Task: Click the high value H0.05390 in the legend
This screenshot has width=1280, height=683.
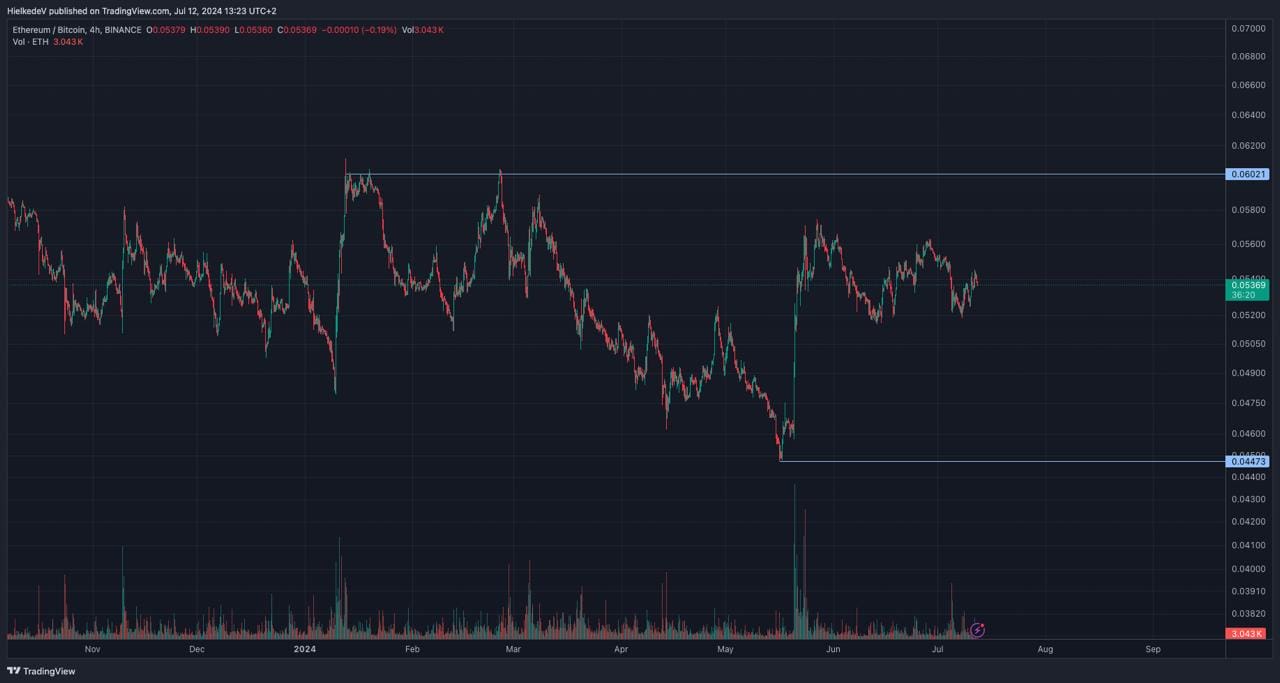Action: pos(210,30)
